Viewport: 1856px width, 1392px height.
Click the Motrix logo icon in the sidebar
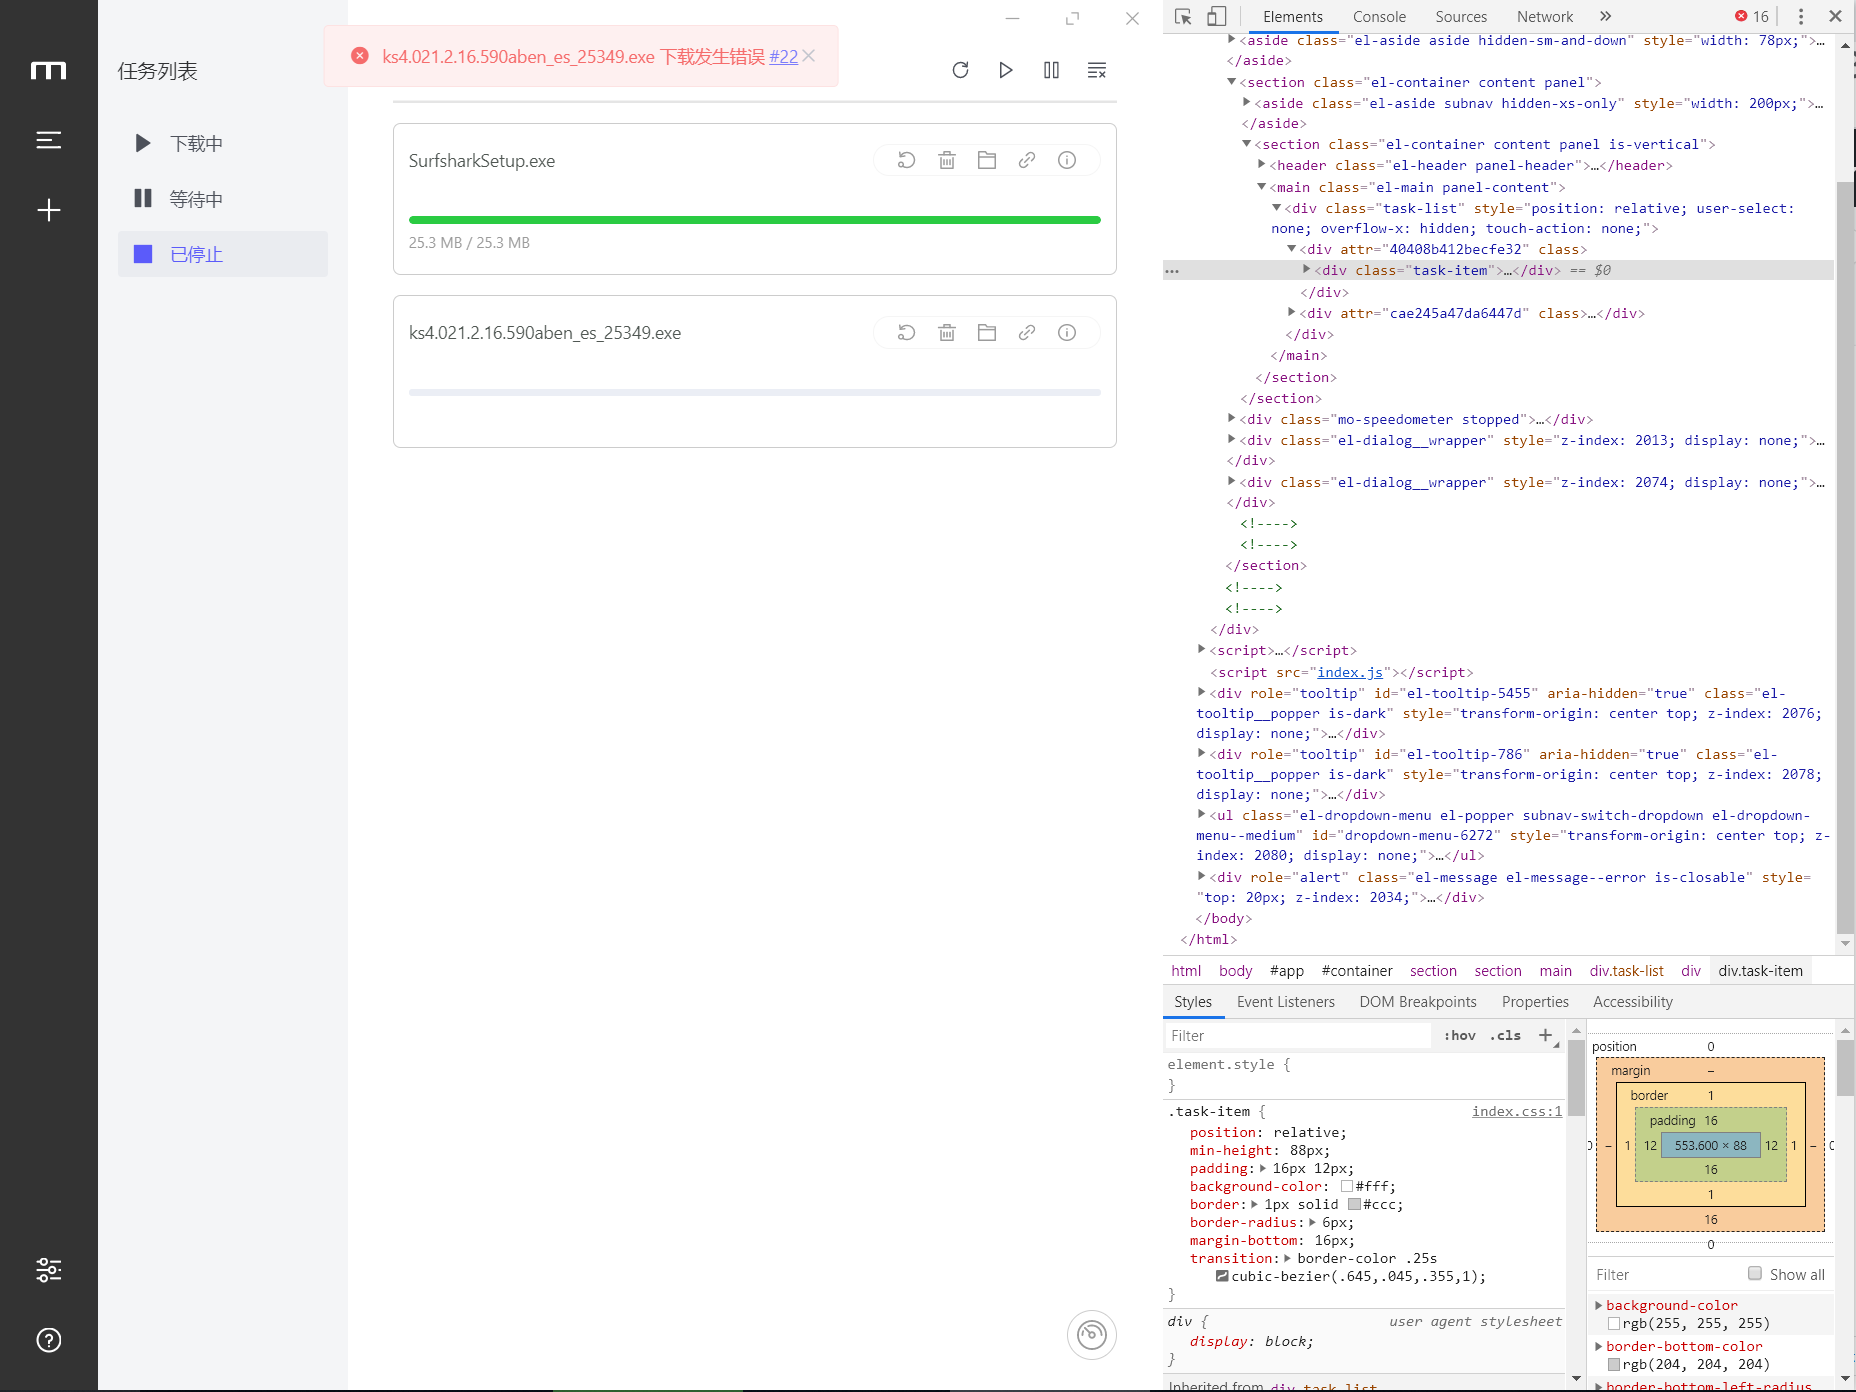click(48, 70)
